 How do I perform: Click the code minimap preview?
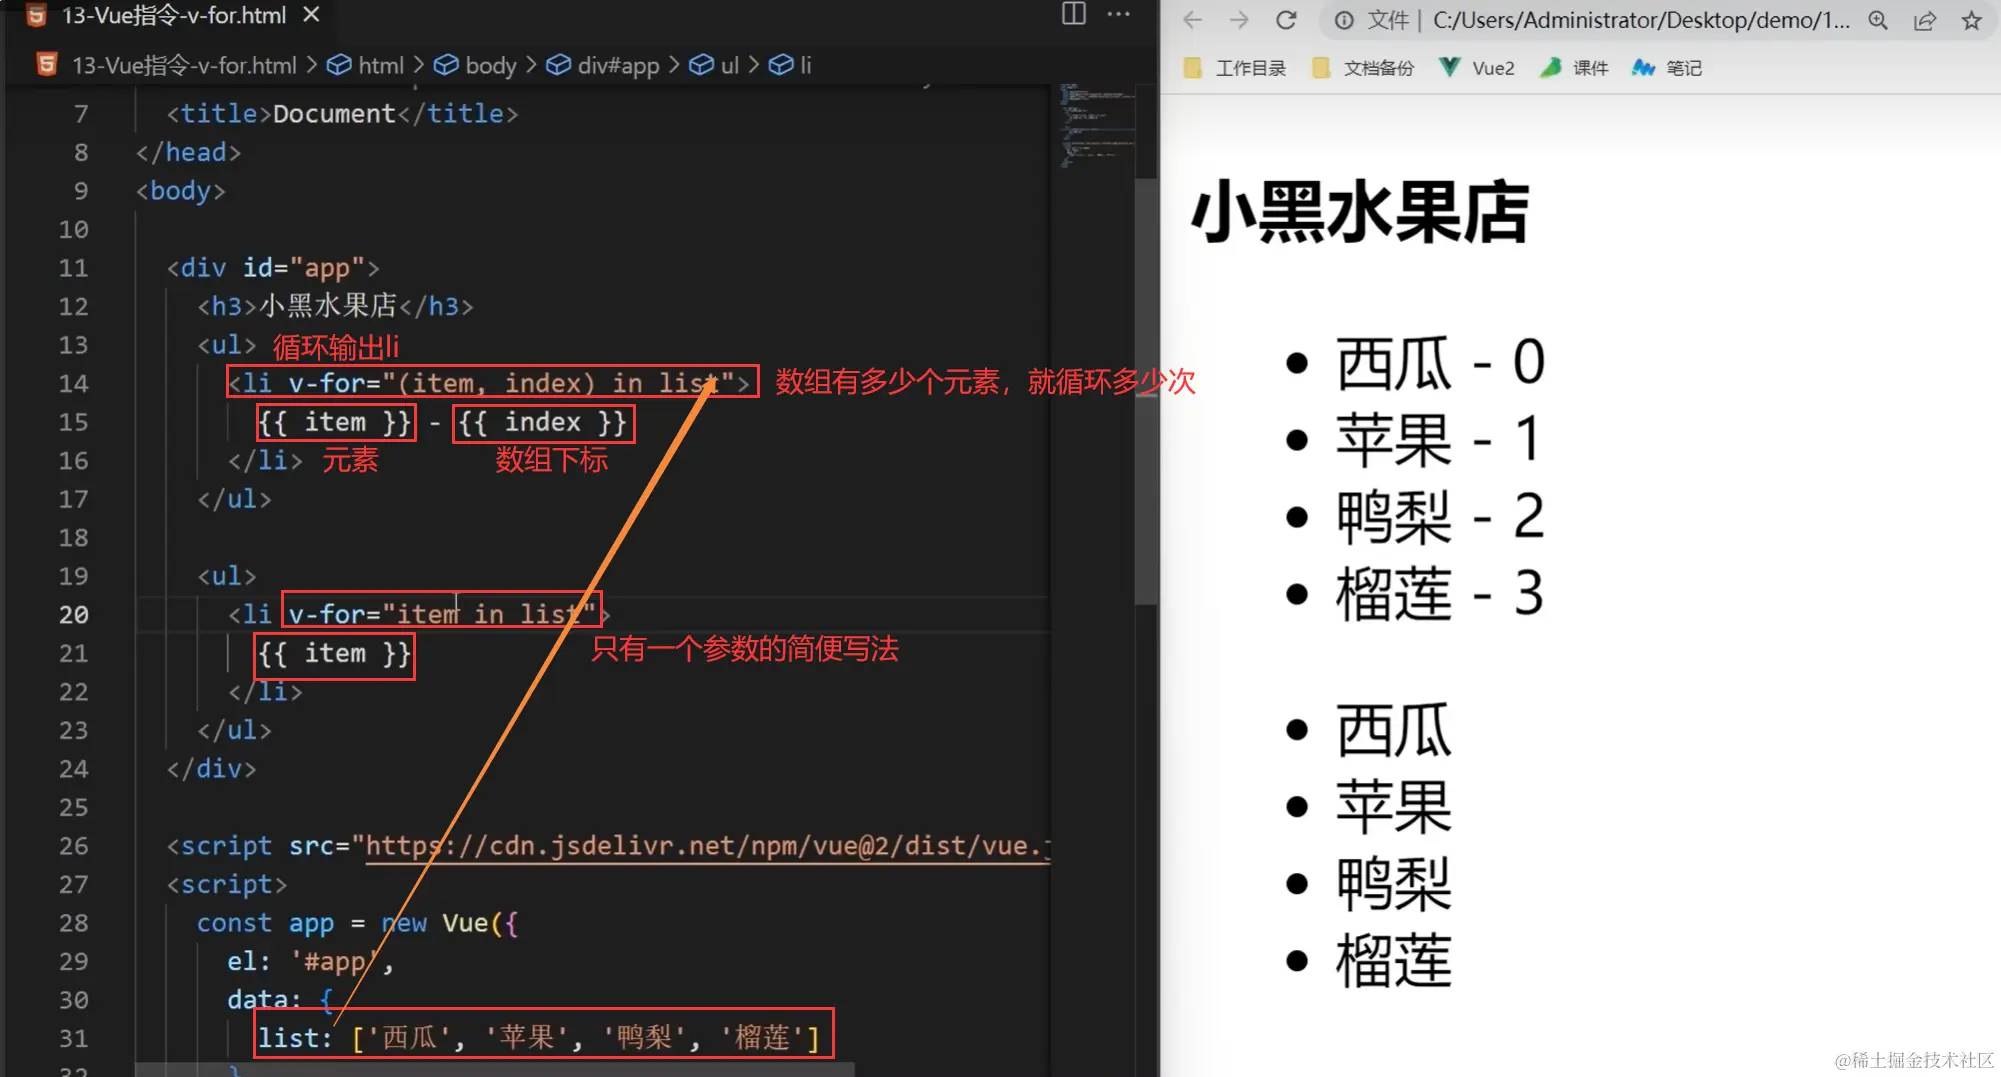1096,125
